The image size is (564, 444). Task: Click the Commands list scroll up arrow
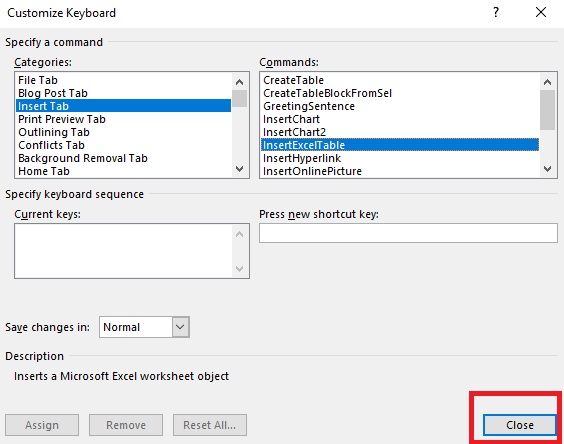pyautogui.click(x=547, y=82)
